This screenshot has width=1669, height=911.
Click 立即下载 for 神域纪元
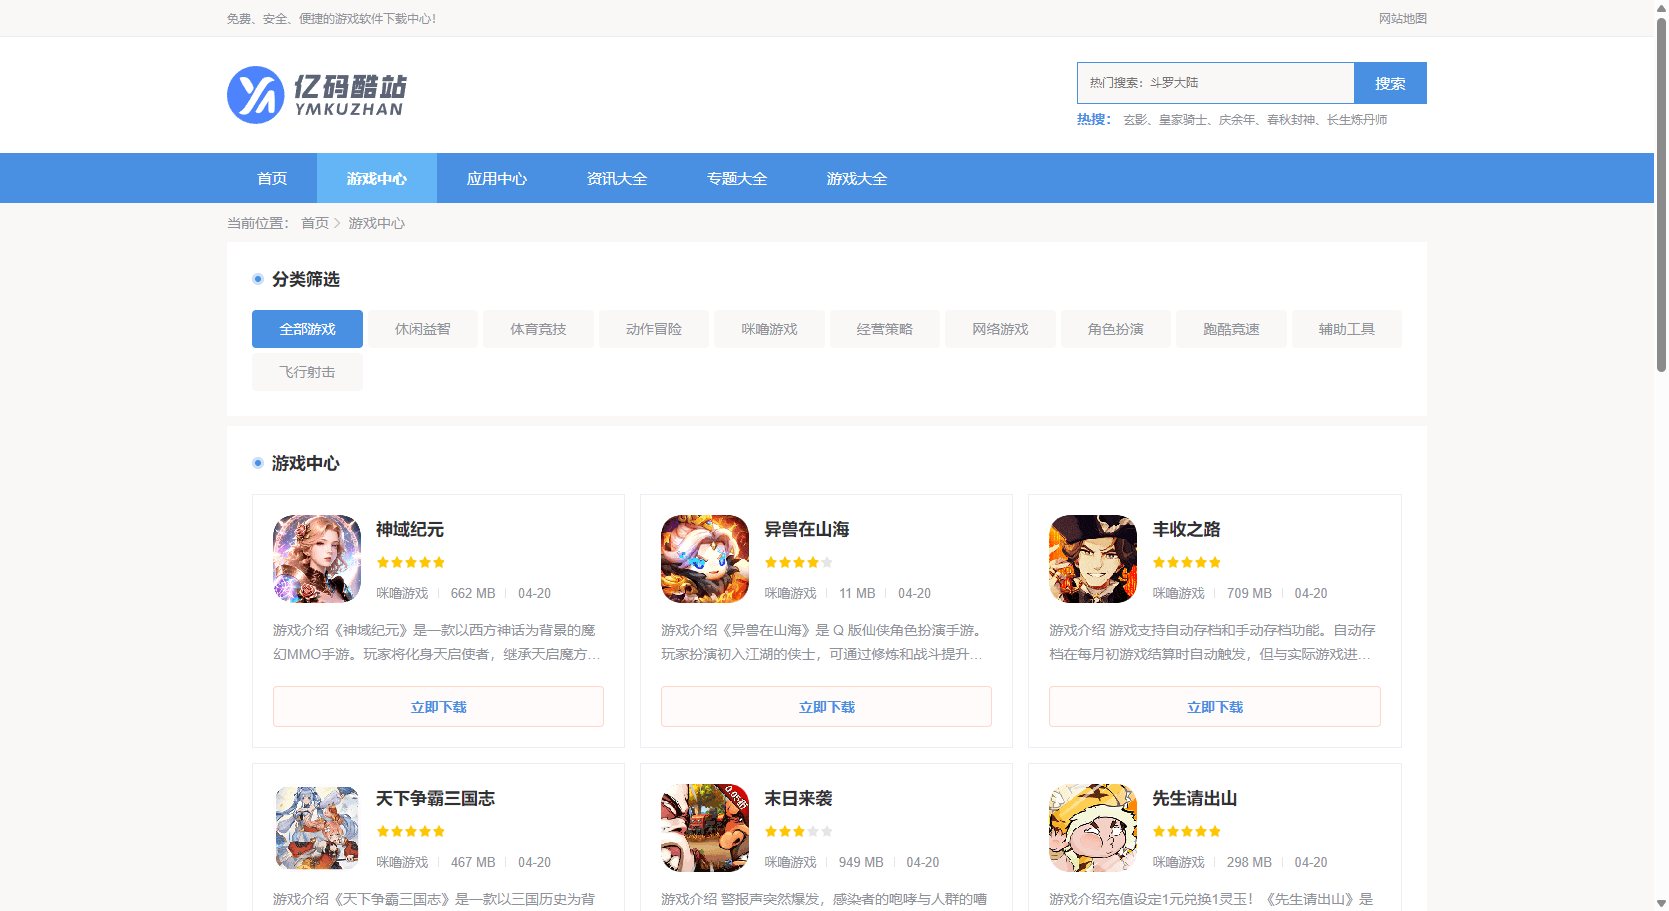438,707
